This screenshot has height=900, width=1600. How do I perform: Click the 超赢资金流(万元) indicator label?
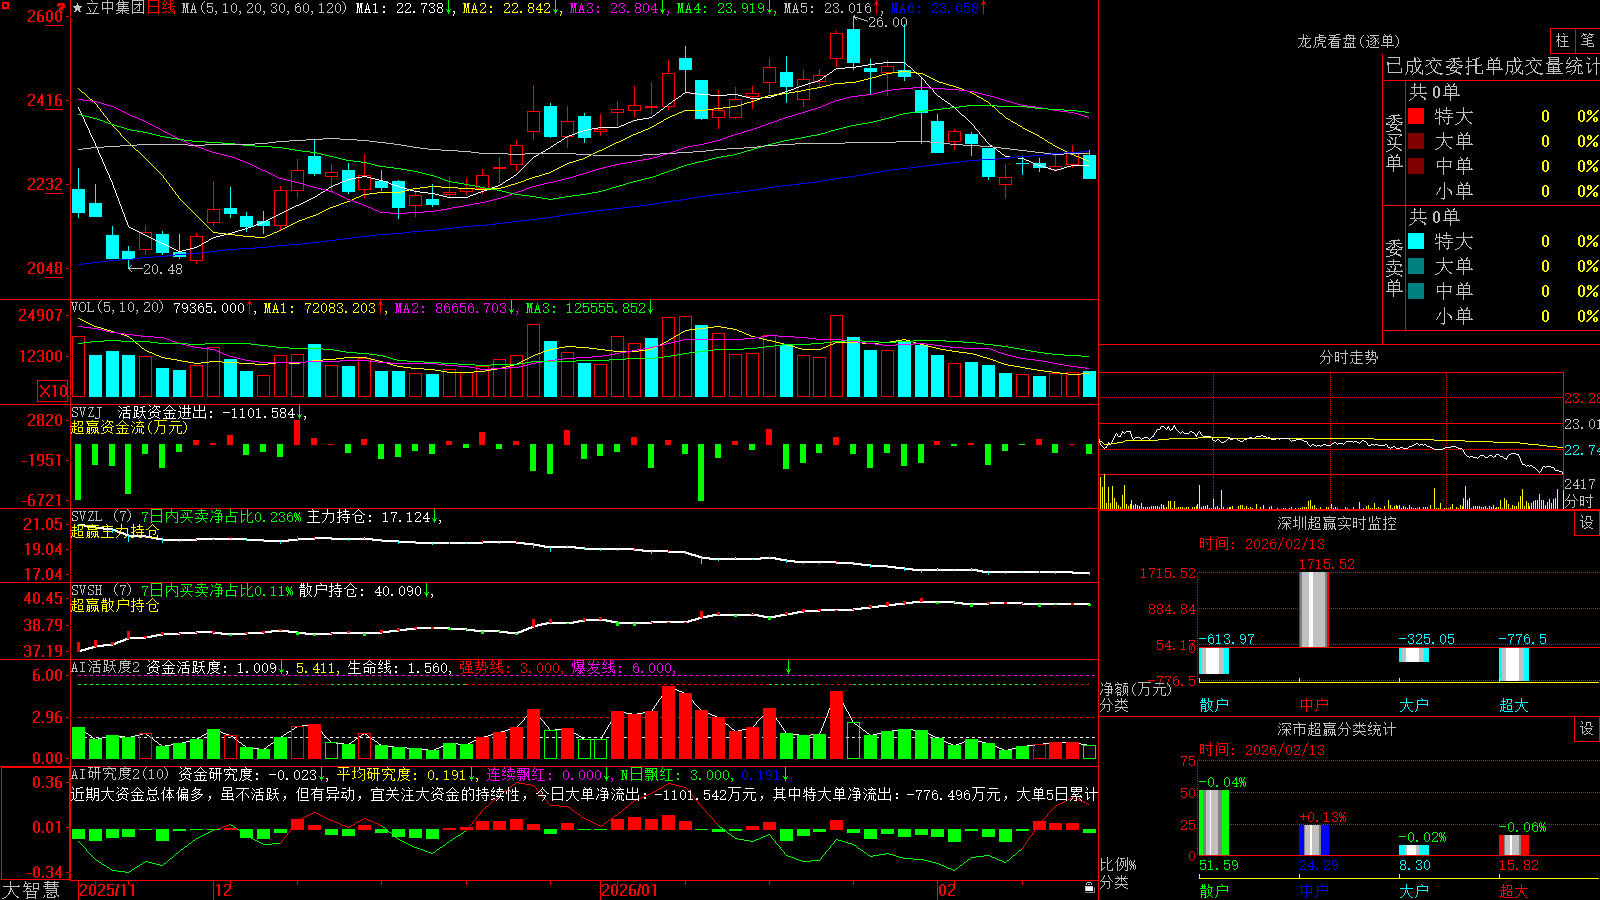(x=129, y=428)
